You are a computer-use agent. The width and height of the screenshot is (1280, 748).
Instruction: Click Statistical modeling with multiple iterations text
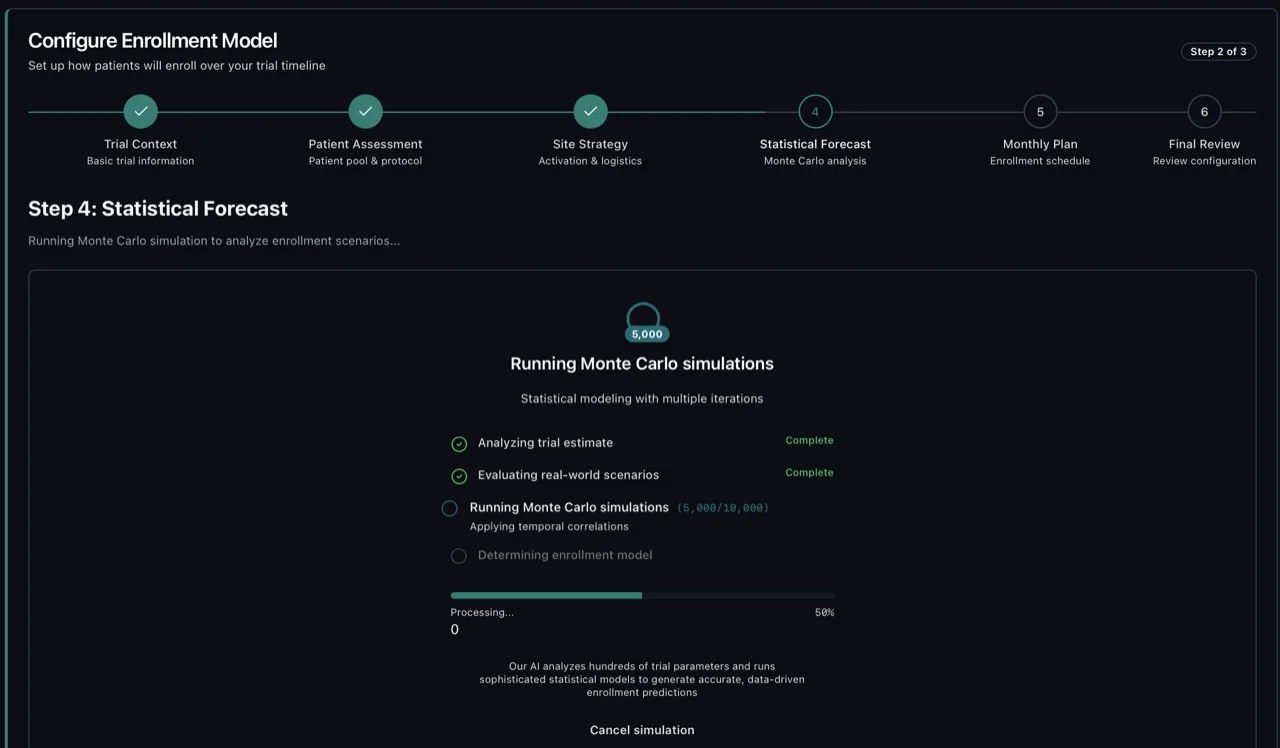click(642, 399)
